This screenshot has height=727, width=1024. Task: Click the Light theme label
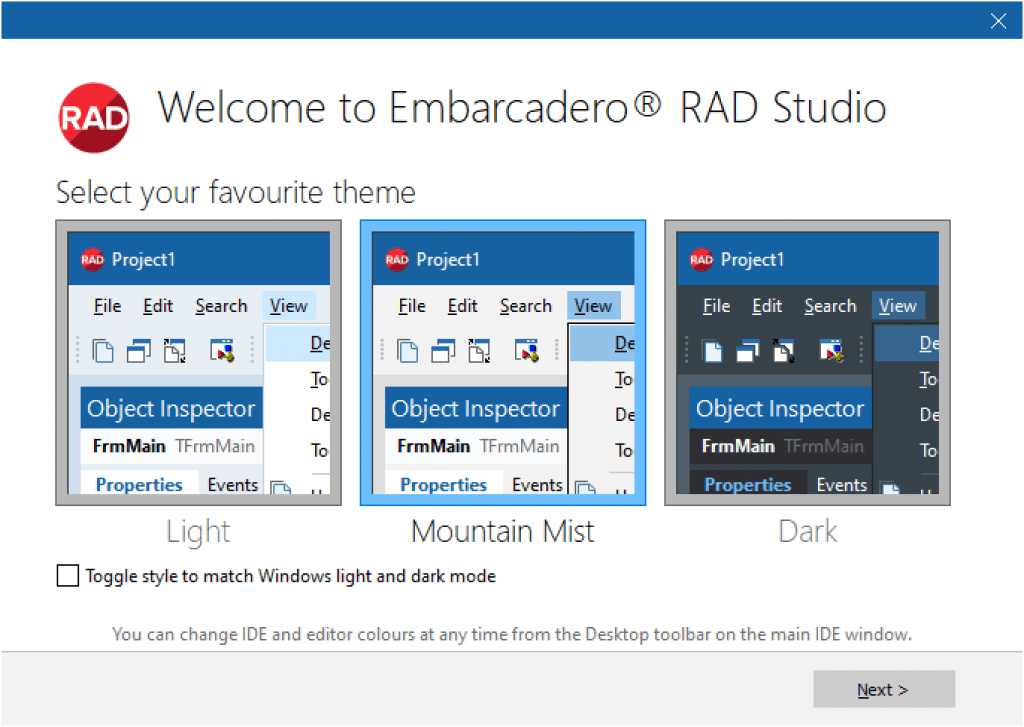pyautogui.click(x=198, y=531)
